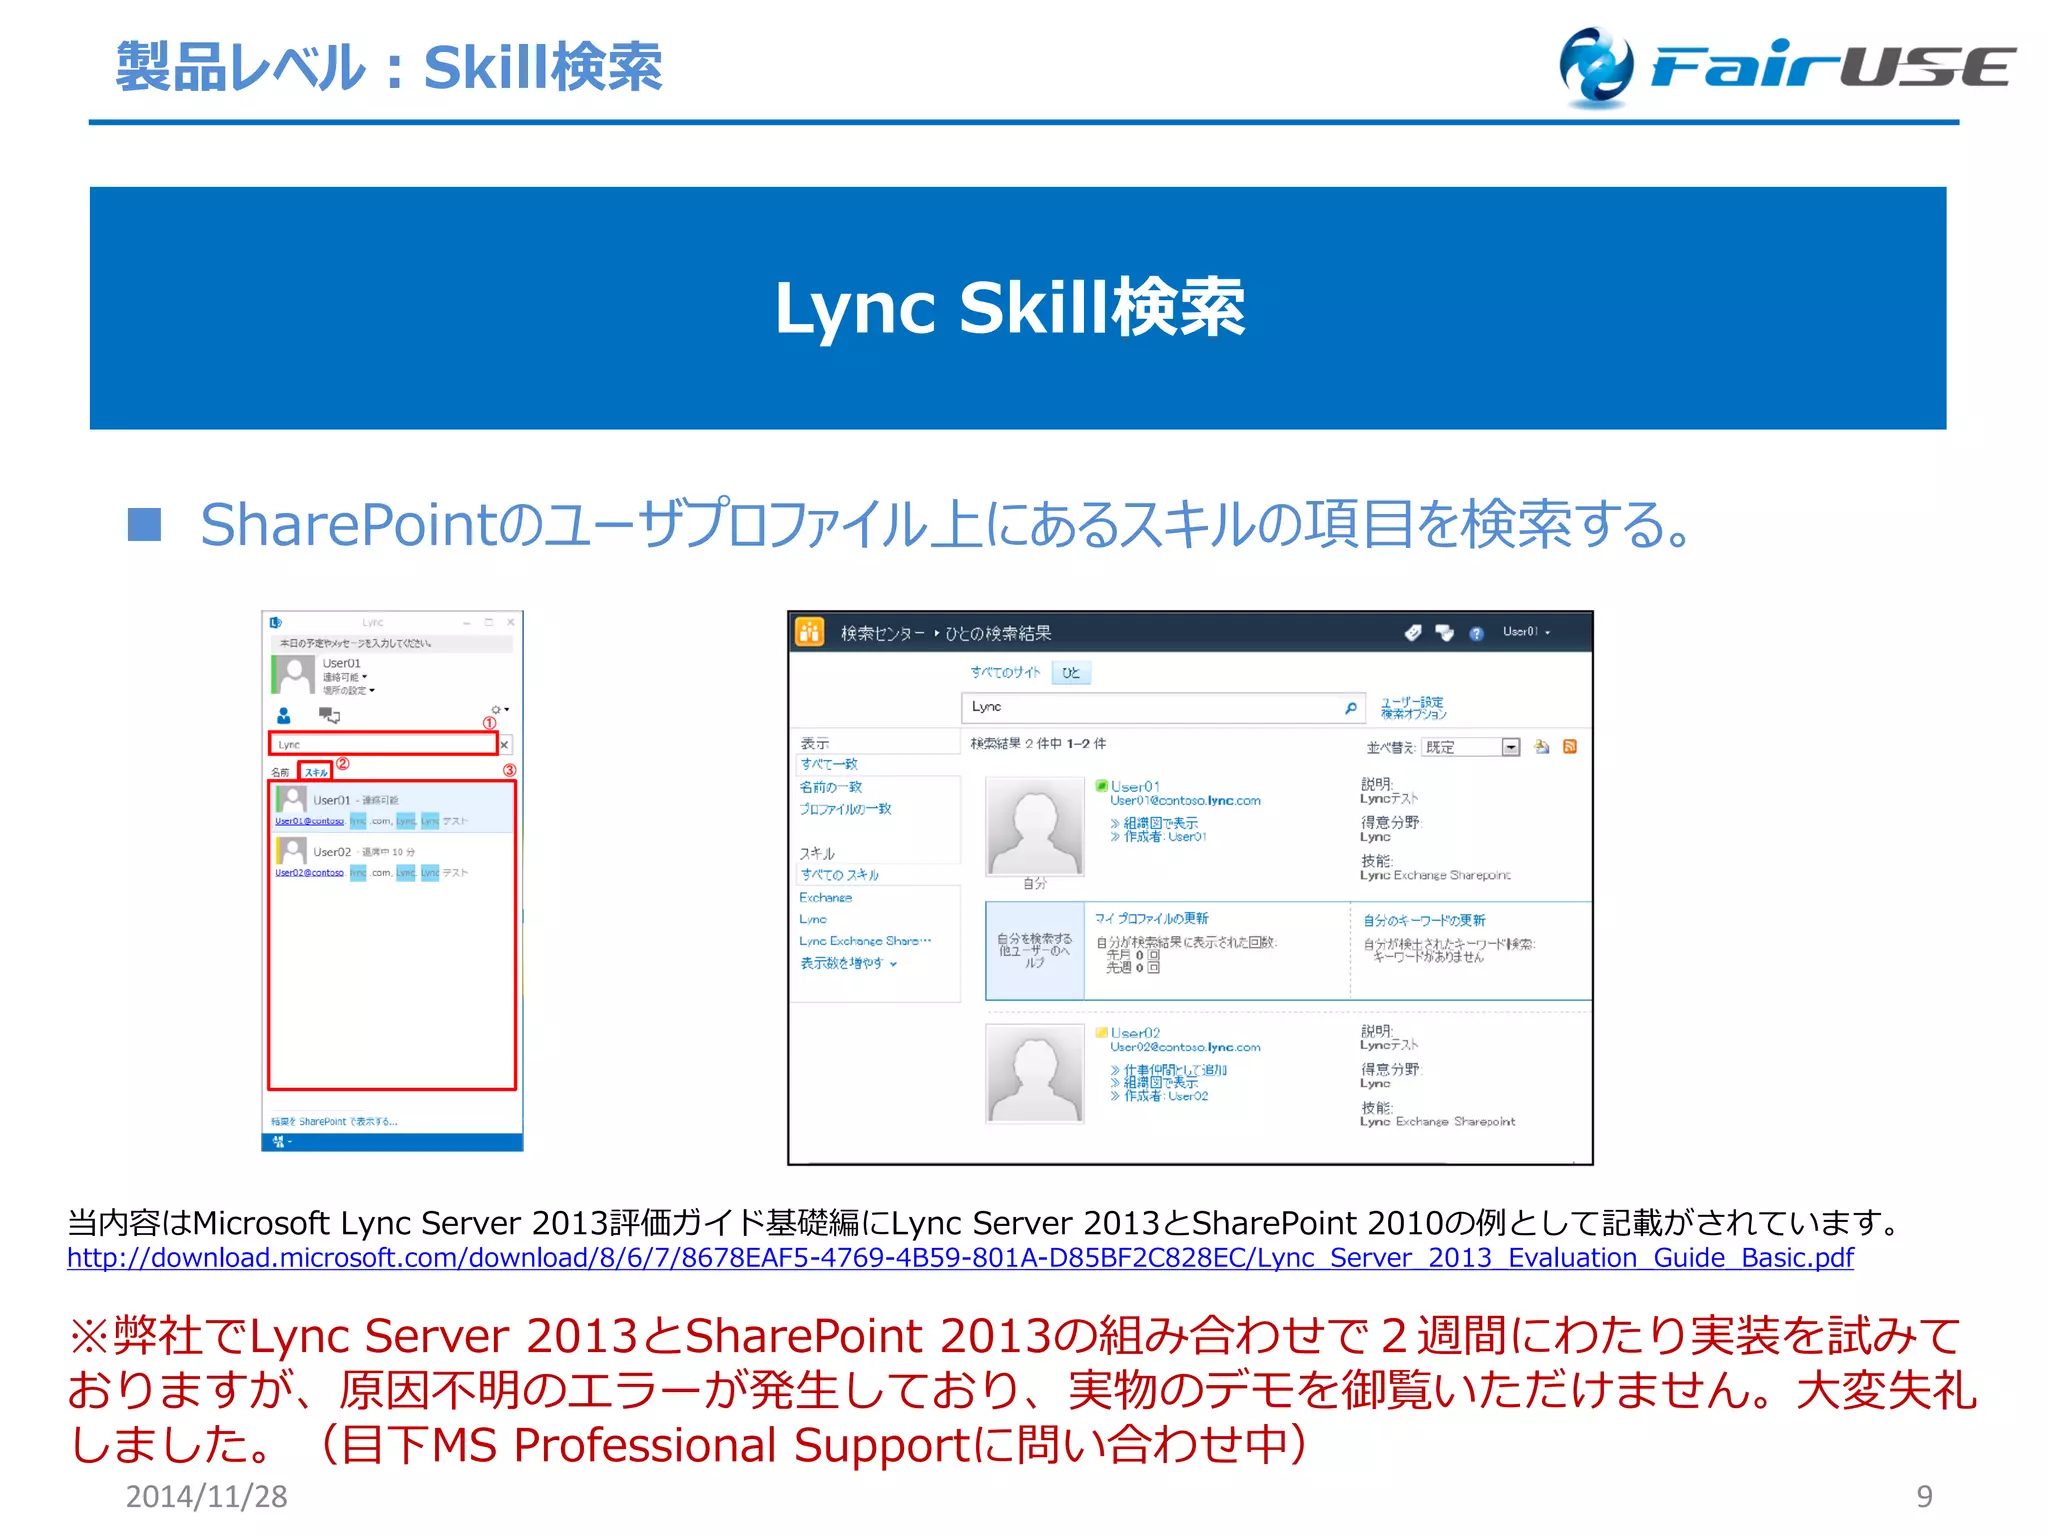Click the magnifier search icon in SharePoint
Image resolution: width=2048 pixels, height=1536 pixels.
(1351, 707)
